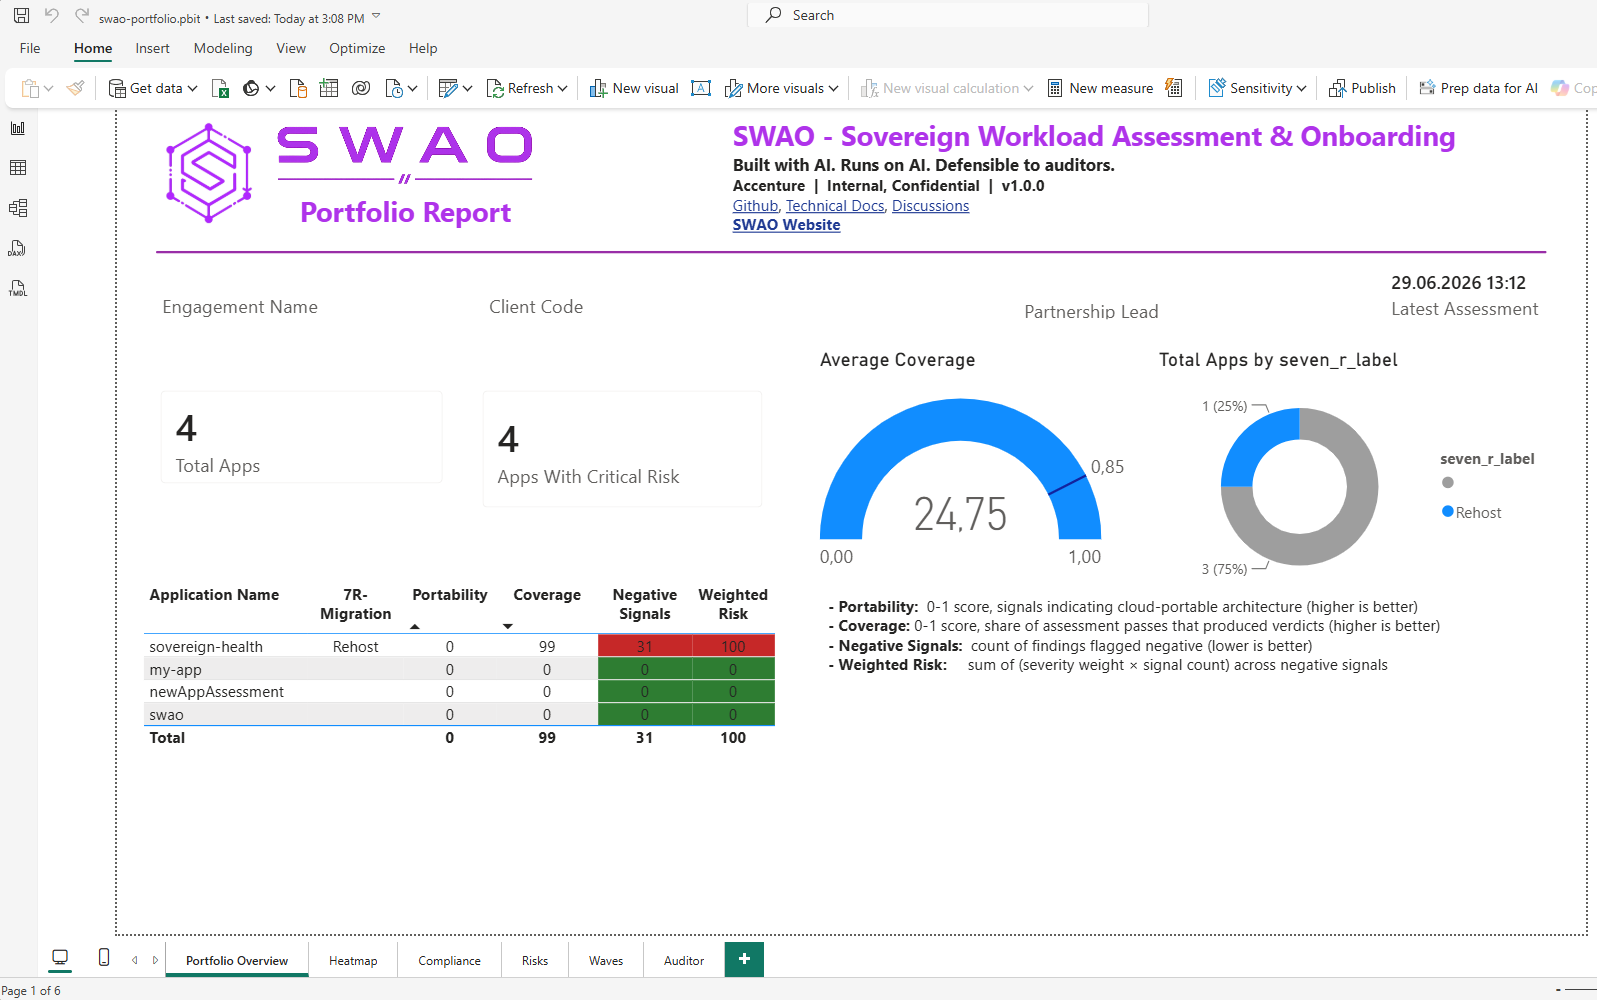Open the Help ribbon tab
The height and width of the screenshot is (1000, 1597).
[x=423, y=48]
